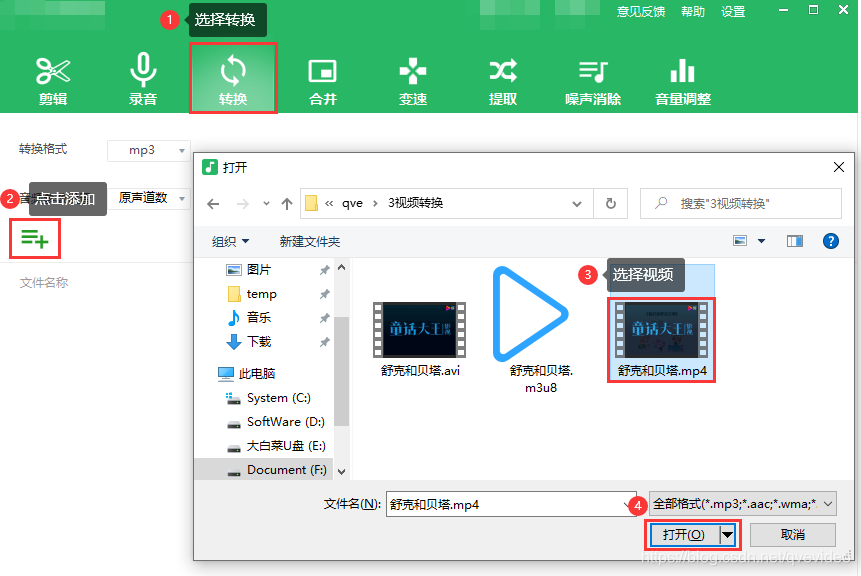Click the search 3视频转换 field

(741, 204)
